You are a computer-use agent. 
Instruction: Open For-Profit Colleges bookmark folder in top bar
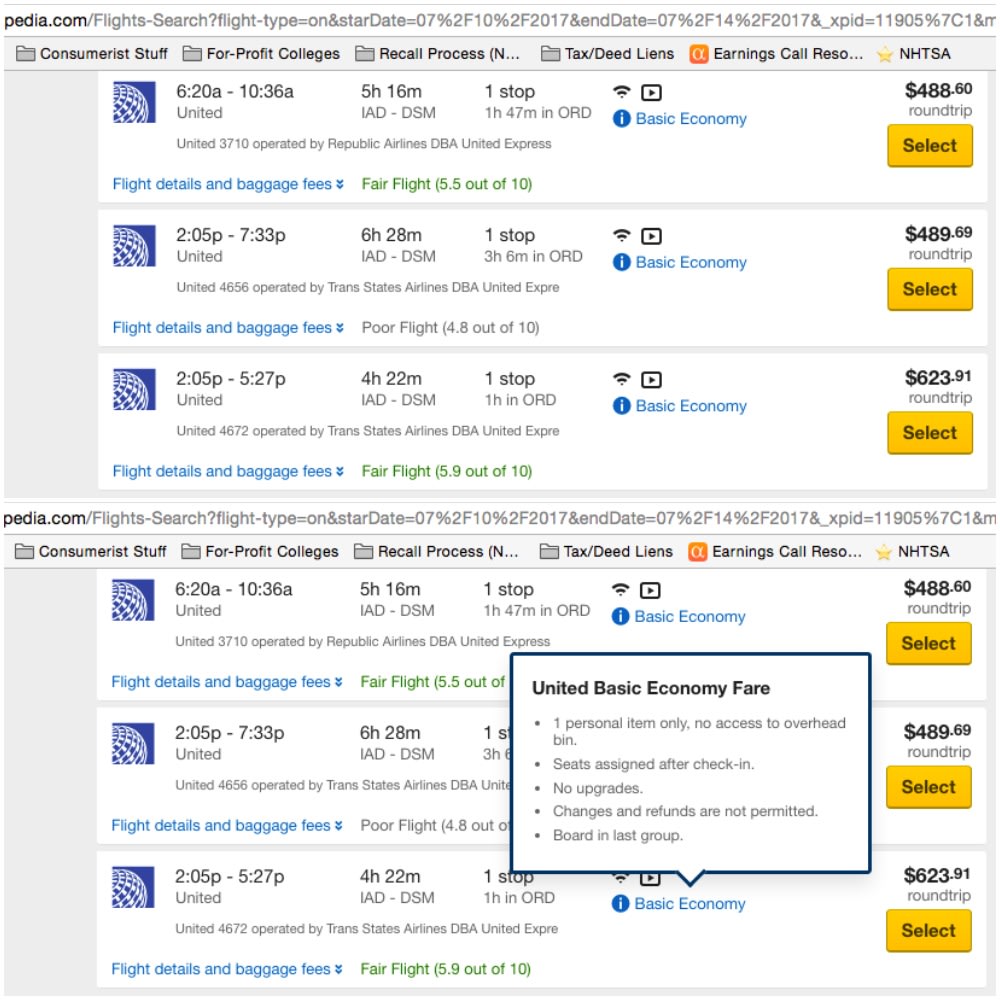pos(261,54)
